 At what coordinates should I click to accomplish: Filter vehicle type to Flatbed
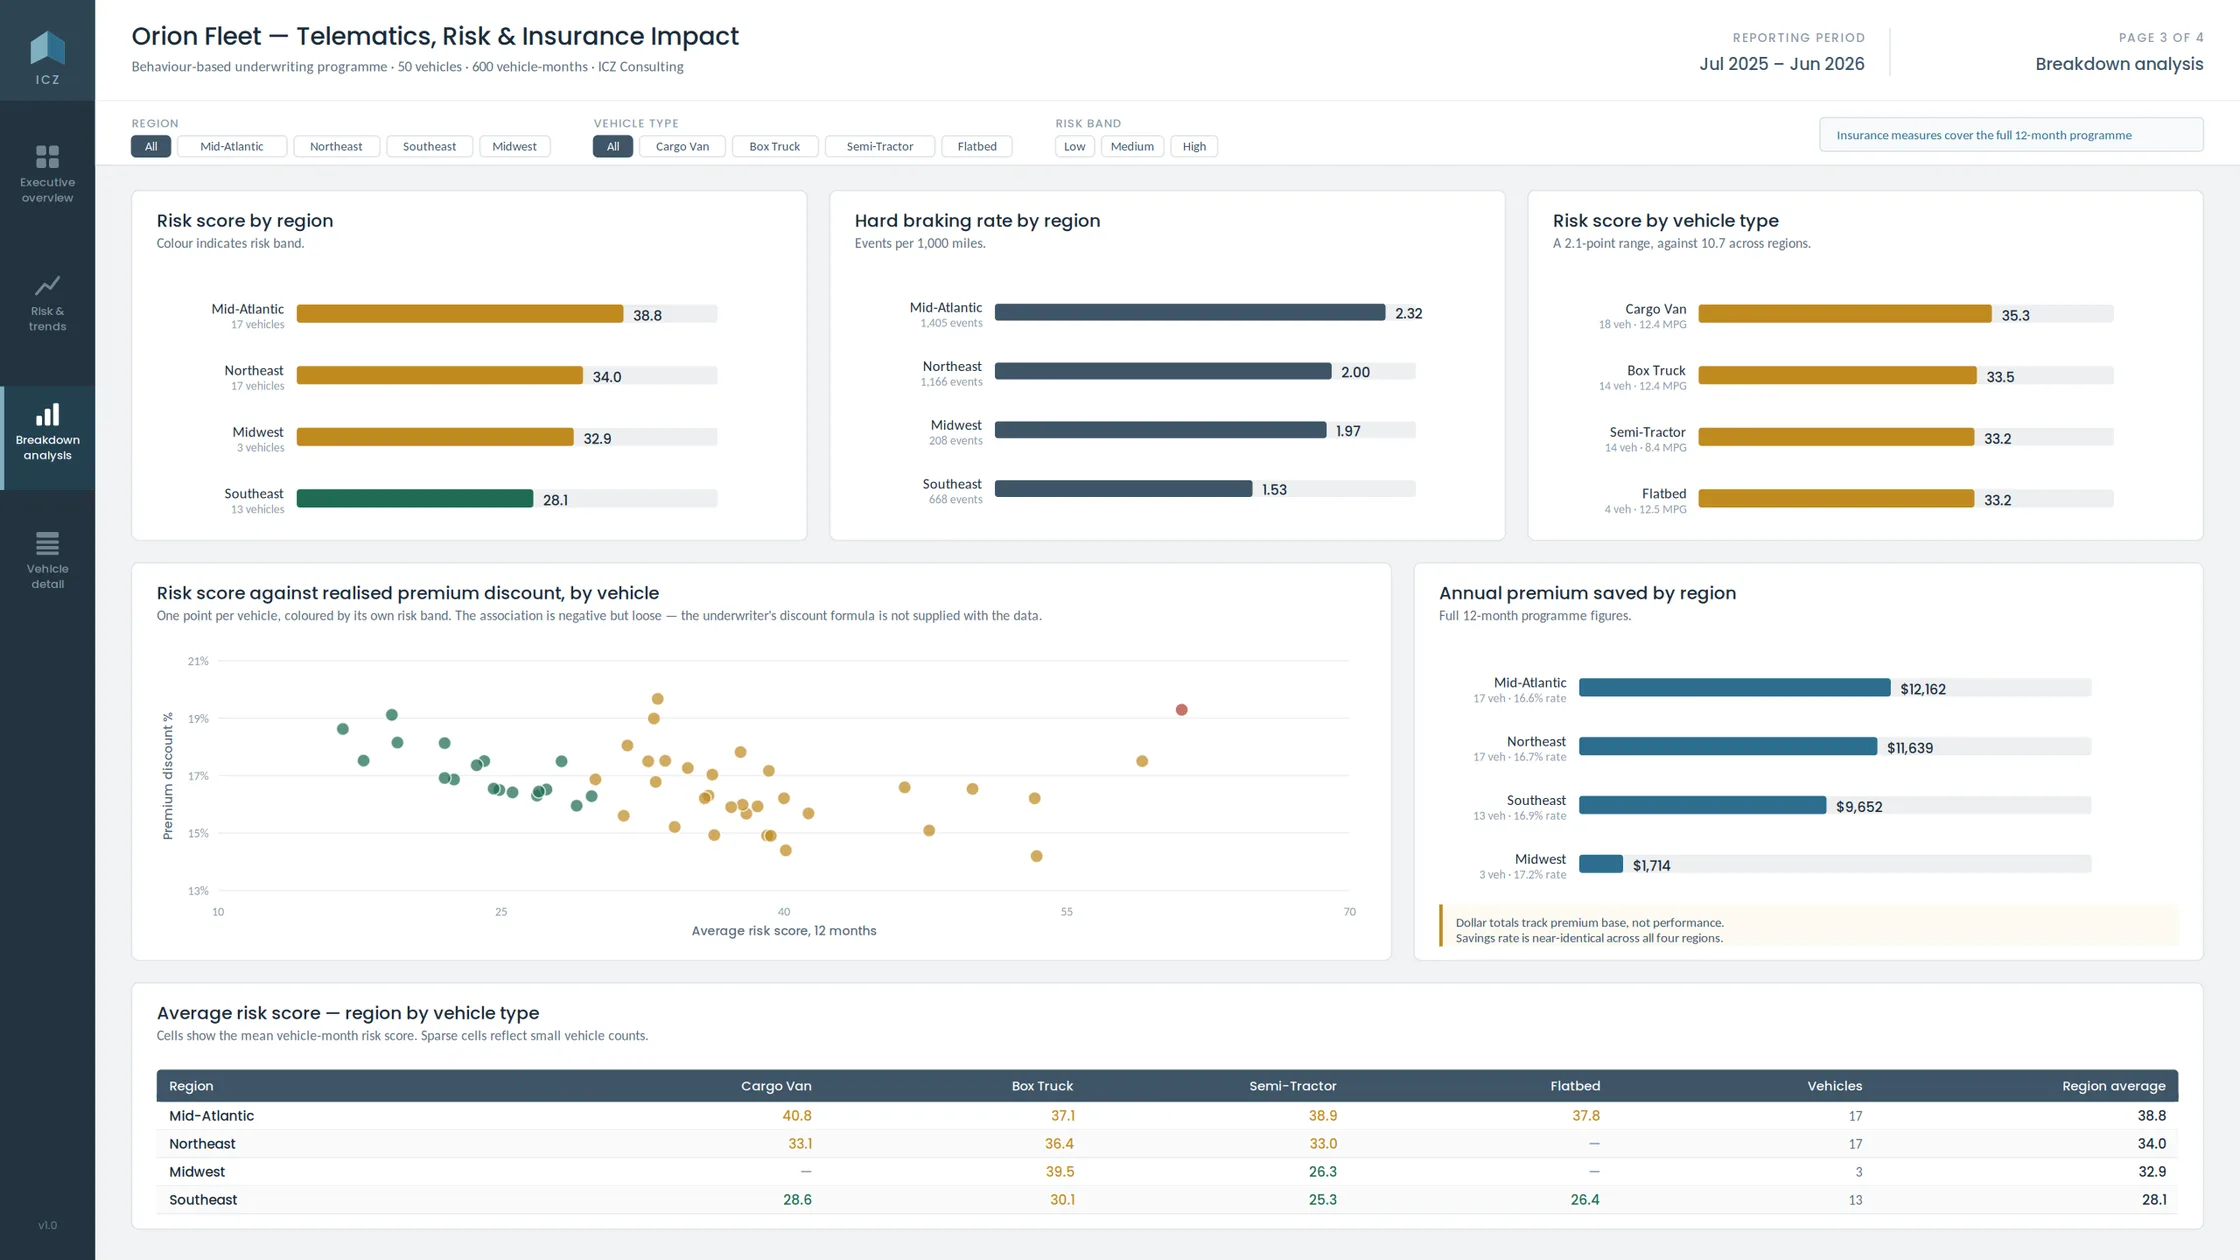[977, 146]
